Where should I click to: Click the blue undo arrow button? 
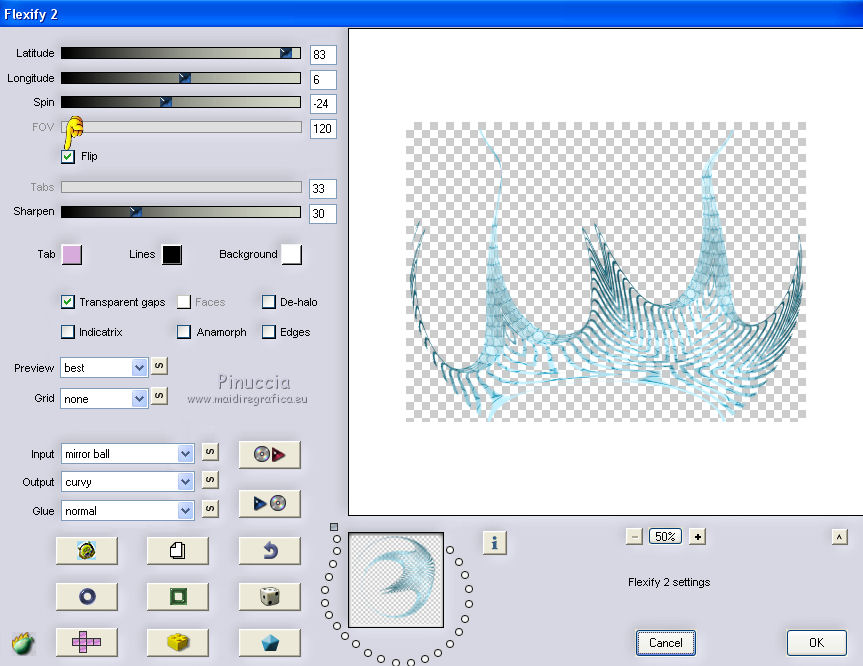tap(269, 550)
